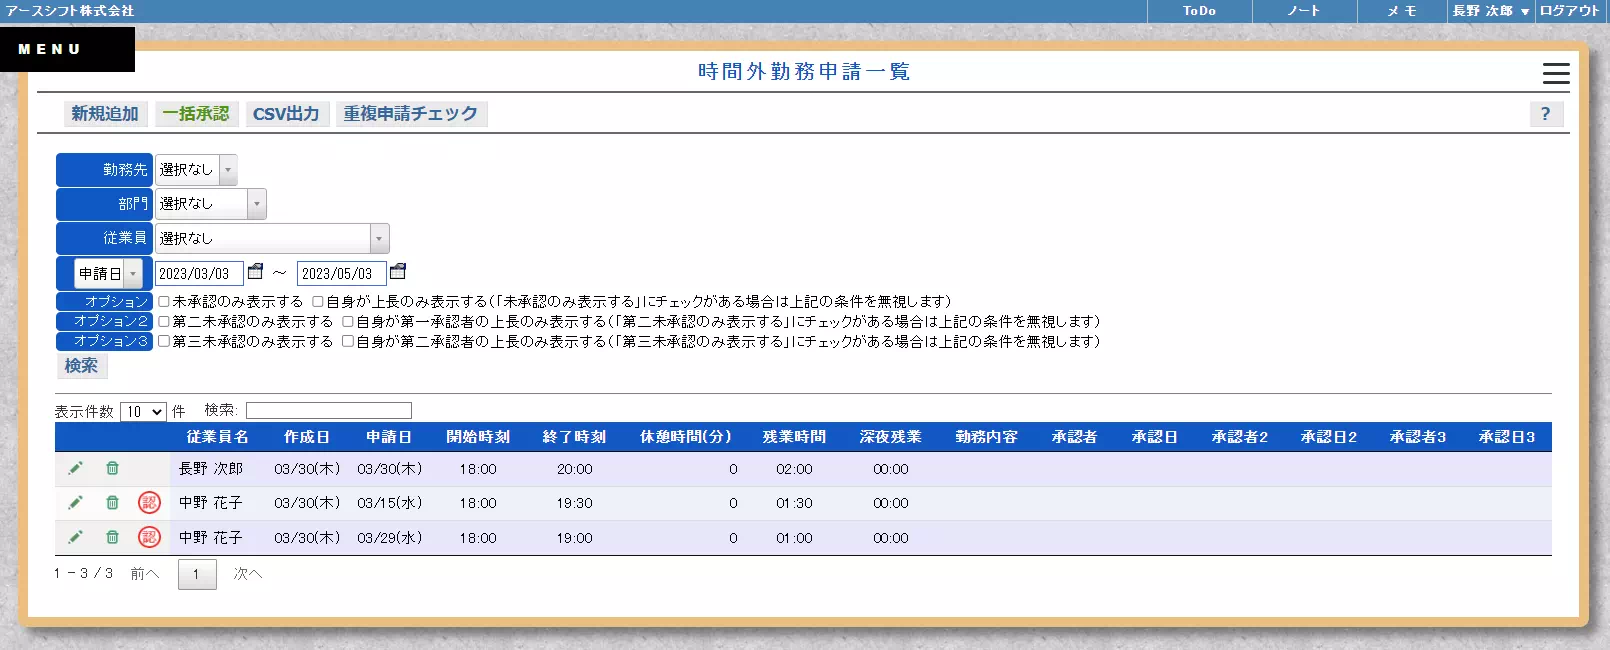Toggle 自身が上長のみ表示する checkbox
This screenshot has width=1610, height=650.
pos(318,301)
